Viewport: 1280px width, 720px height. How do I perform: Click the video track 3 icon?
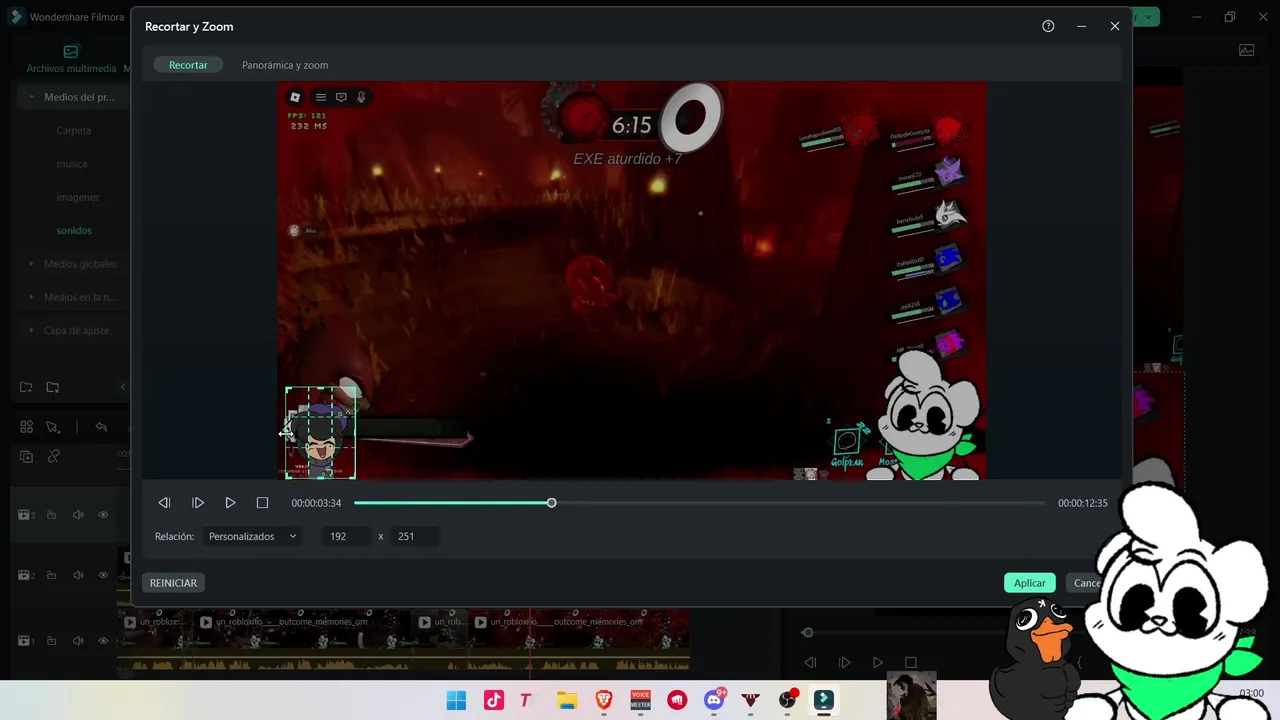point(26,515)
